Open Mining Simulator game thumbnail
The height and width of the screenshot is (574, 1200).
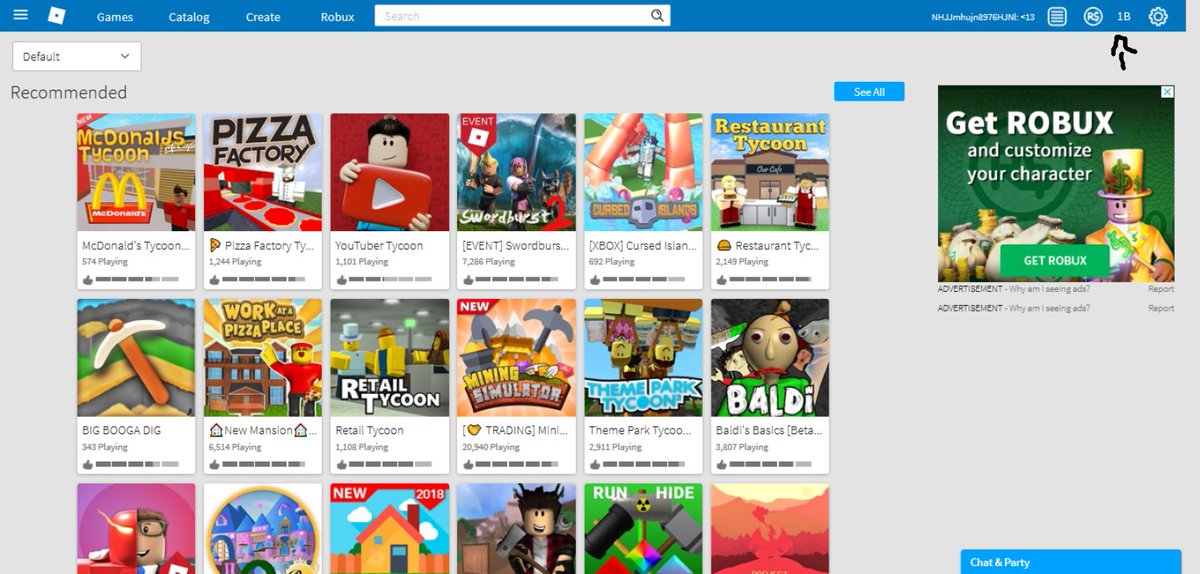(x=517, y=357)
